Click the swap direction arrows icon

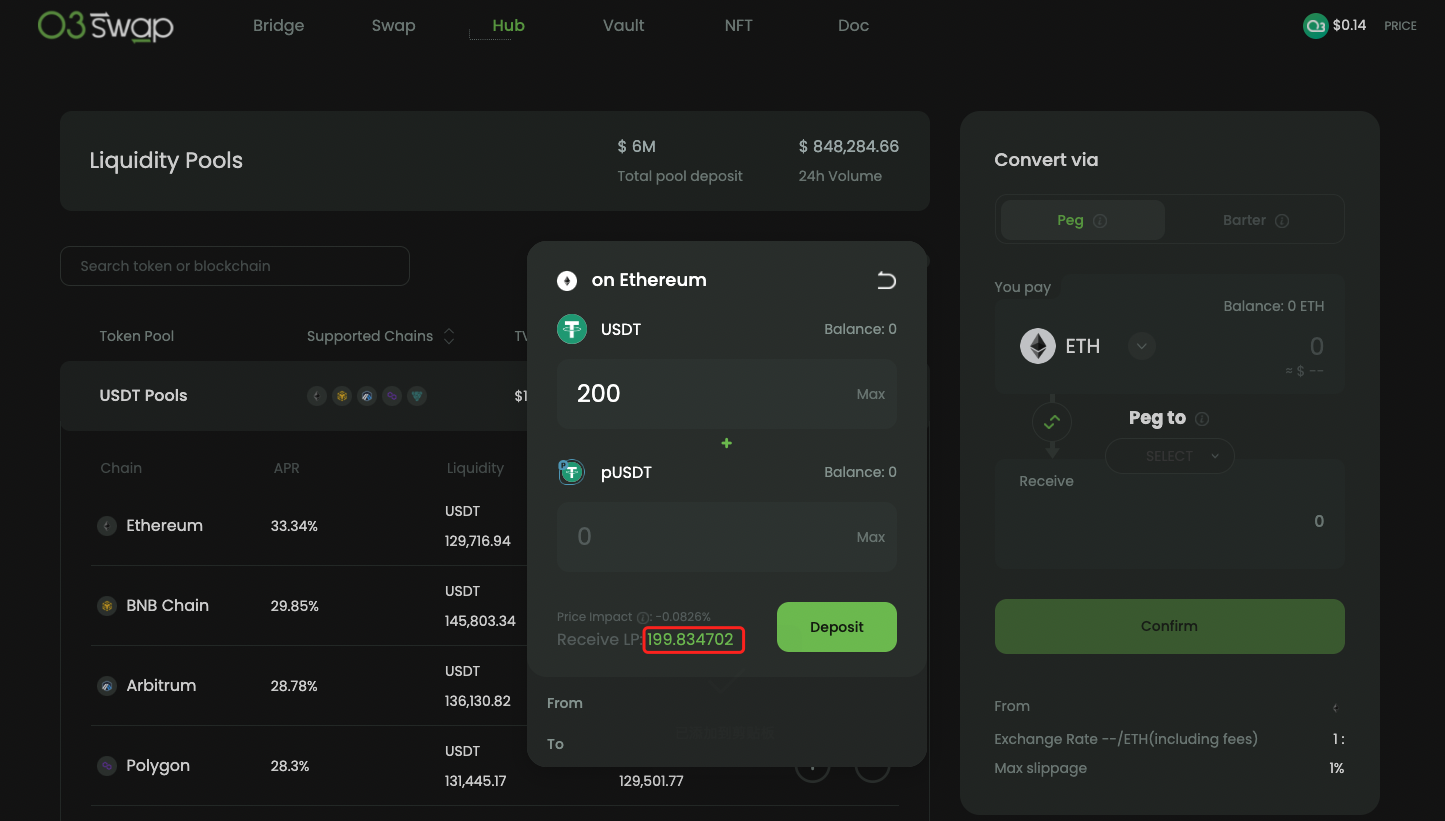(x=1051, y=422)
